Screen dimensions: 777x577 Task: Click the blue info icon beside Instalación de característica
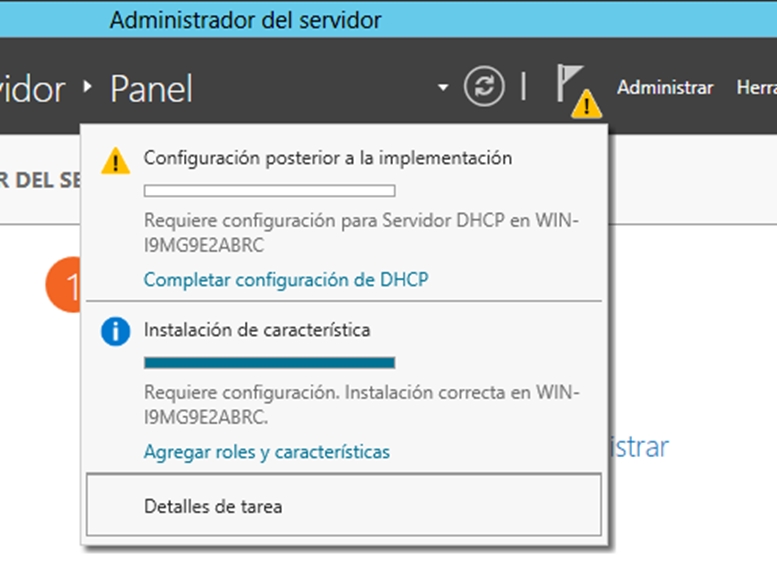click(x=116, y=332)
